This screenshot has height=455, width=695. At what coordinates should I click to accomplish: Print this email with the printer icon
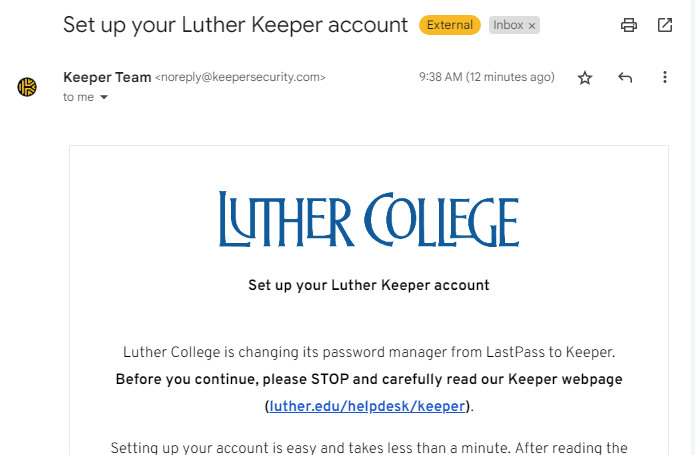click(629, 25)
